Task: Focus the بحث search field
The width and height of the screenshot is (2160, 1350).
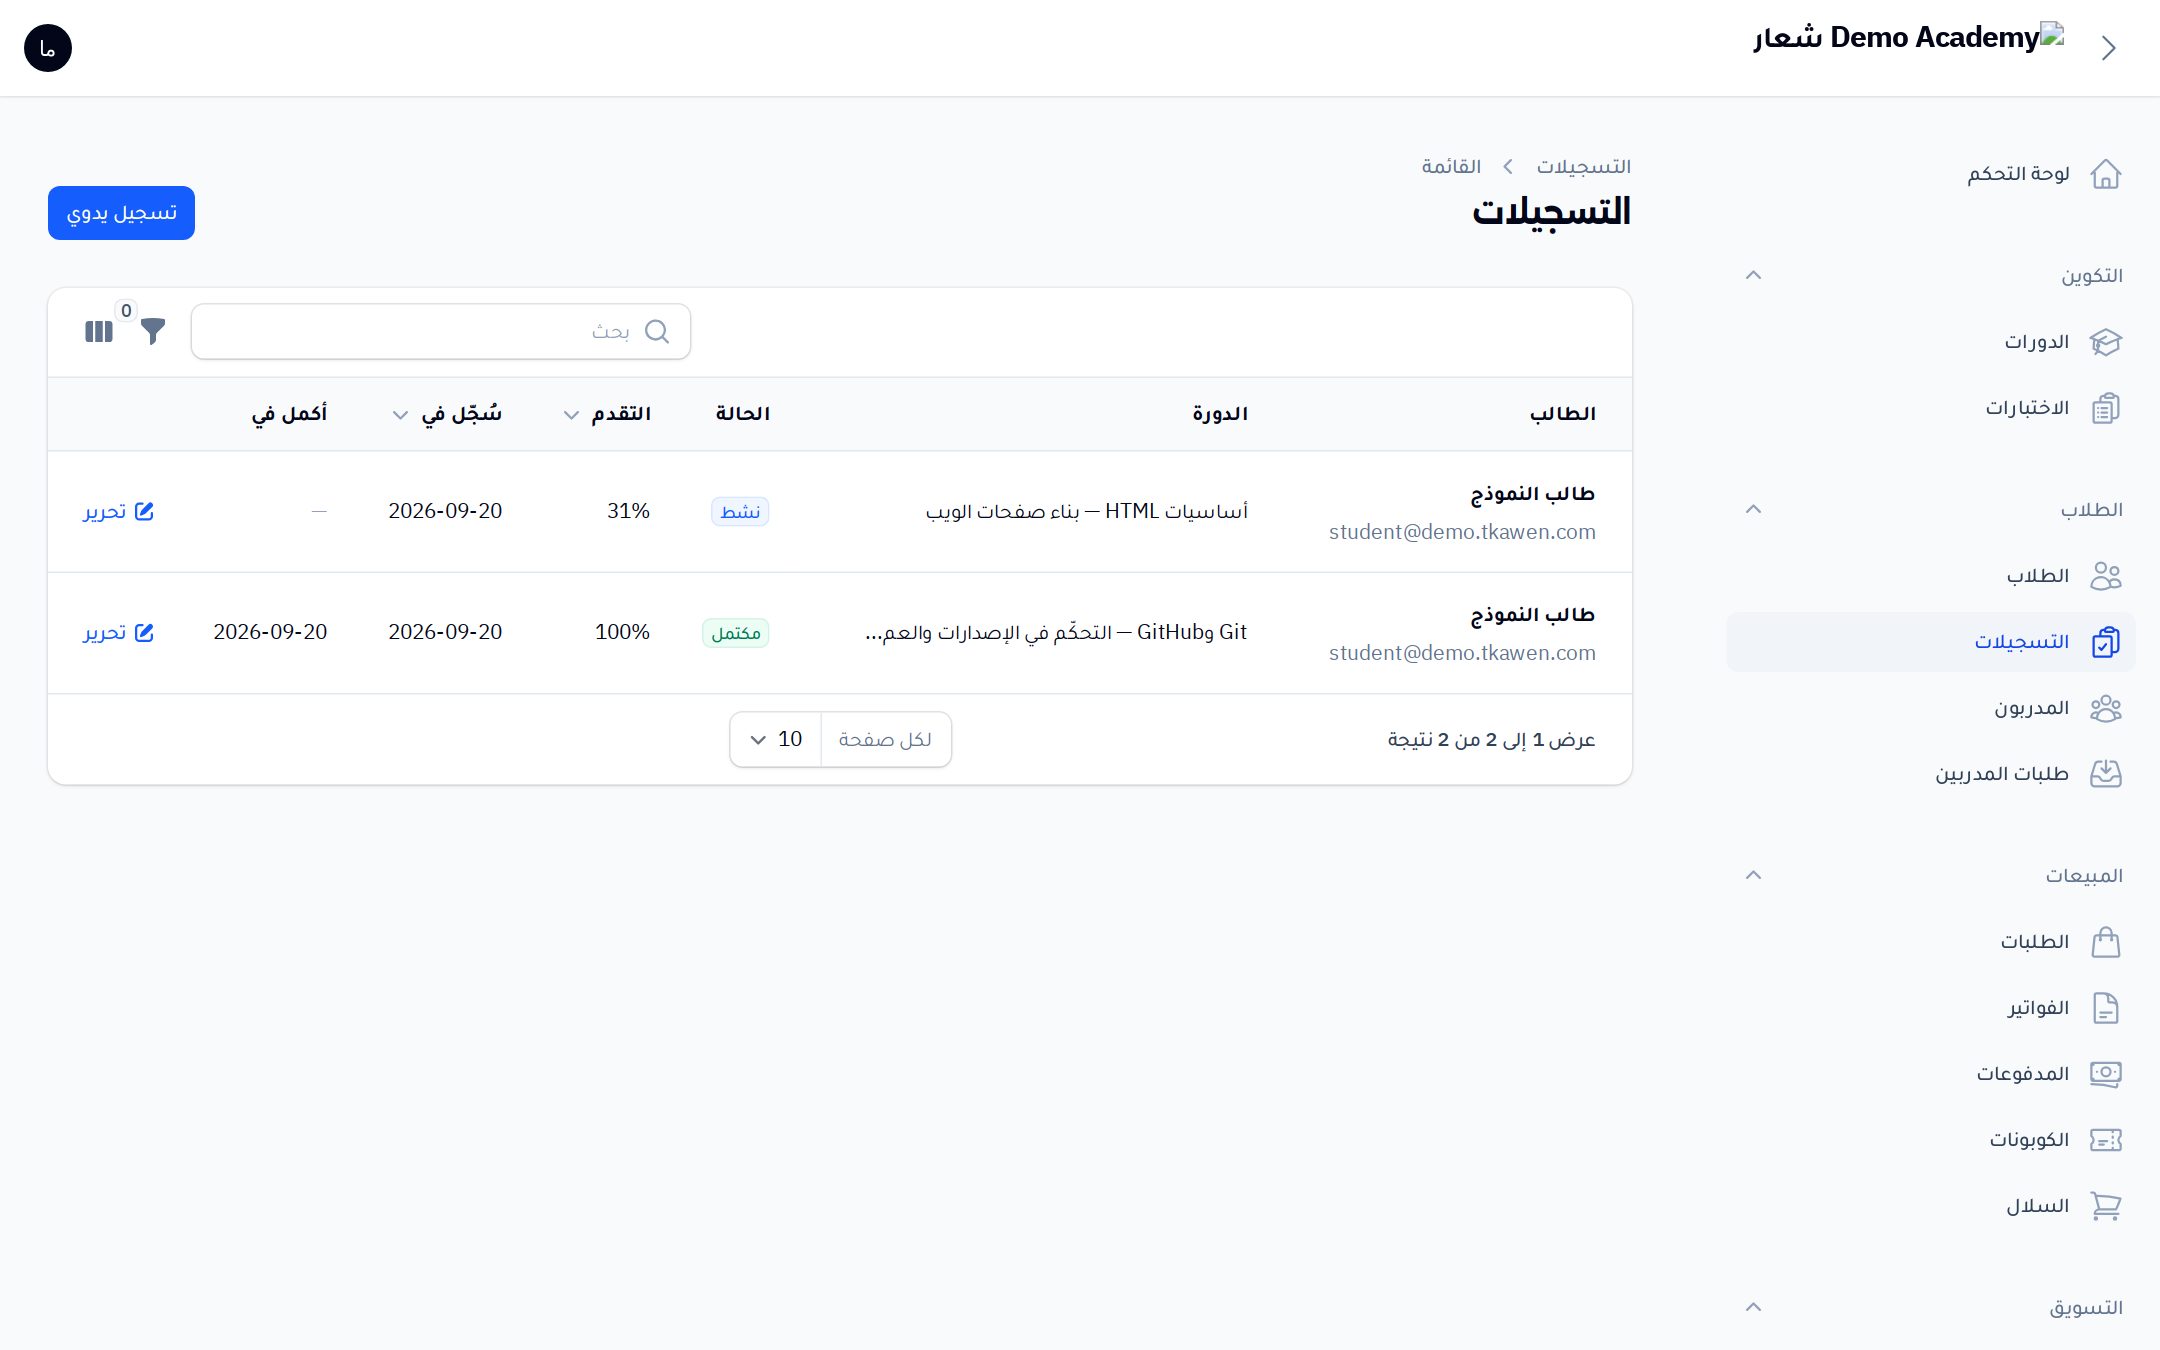Action: [x=441, y=331]
